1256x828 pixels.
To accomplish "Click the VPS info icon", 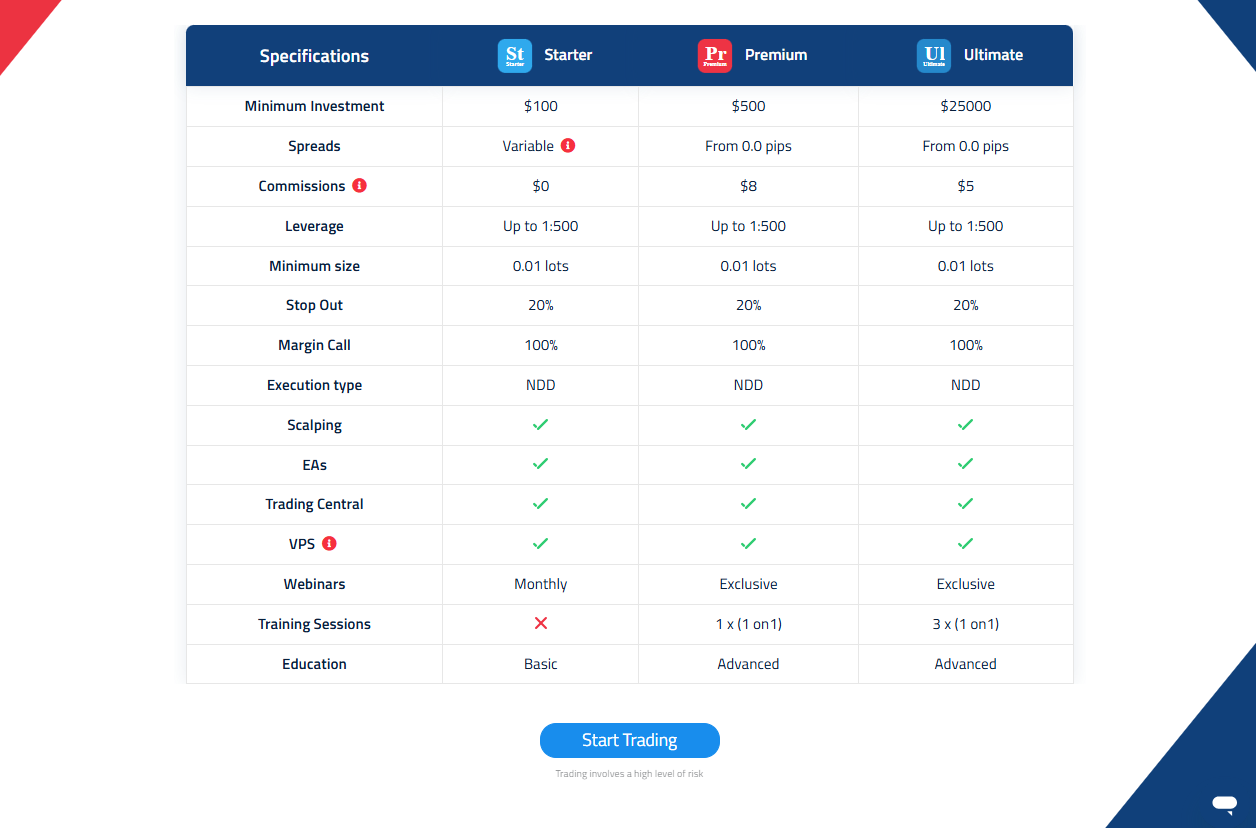I will click(x=329, y=544).
